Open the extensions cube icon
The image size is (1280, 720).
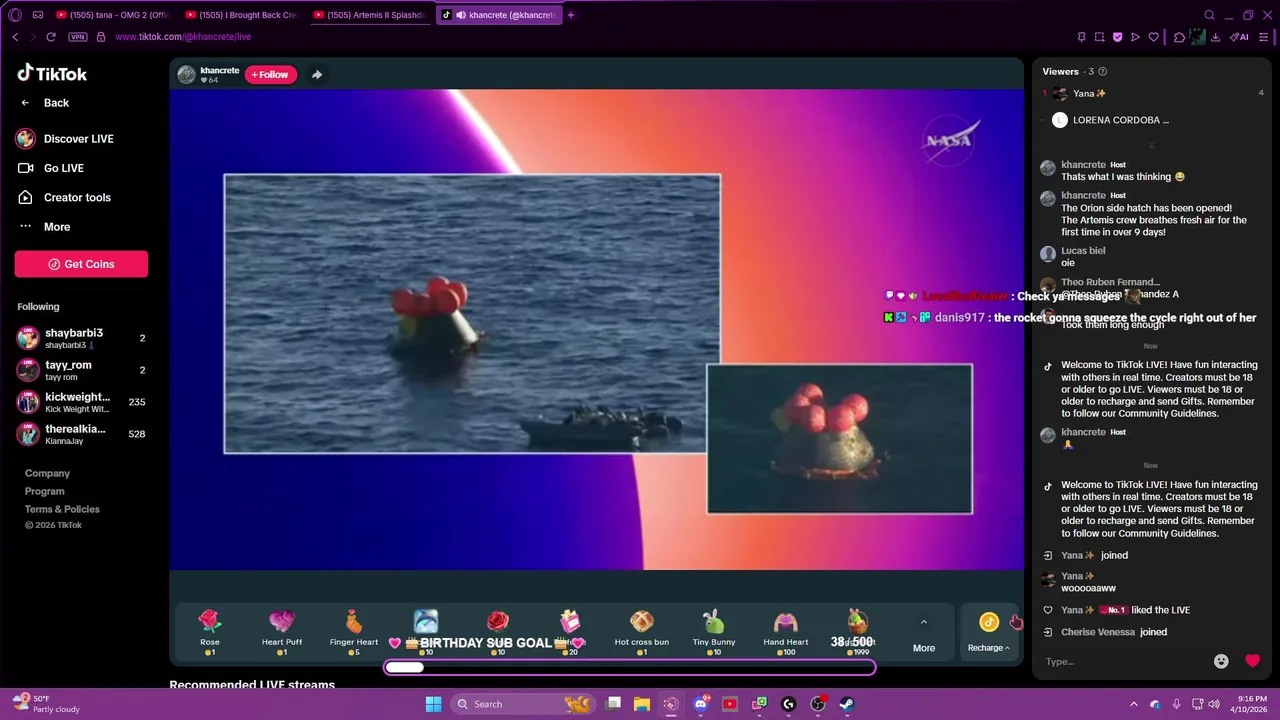coord(1179,37)
